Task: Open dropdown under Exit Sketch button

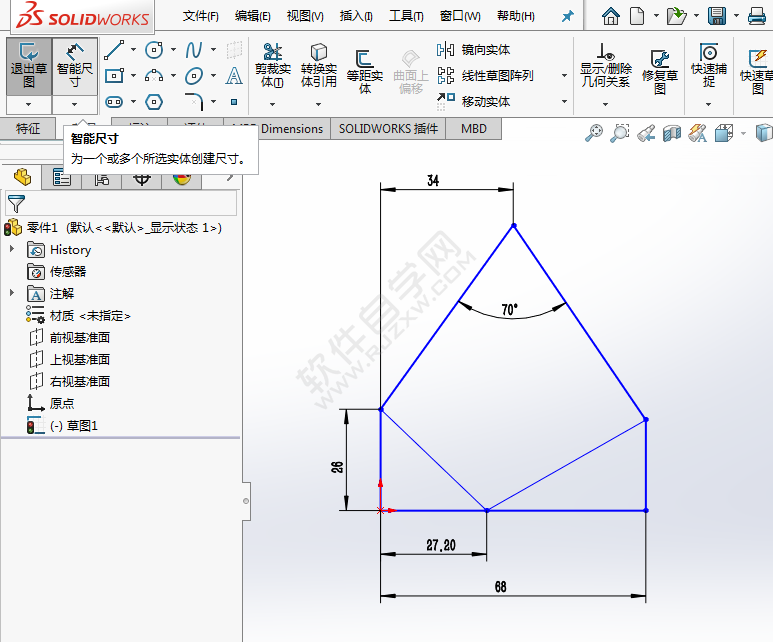Action: click(x=29, y=104)
